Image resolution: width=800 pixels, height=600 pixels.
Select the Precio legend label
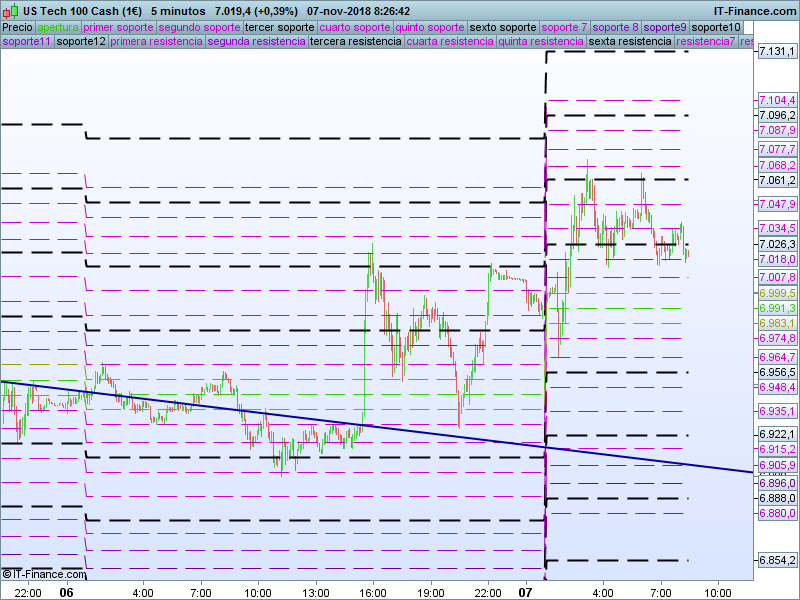(17, 27)
